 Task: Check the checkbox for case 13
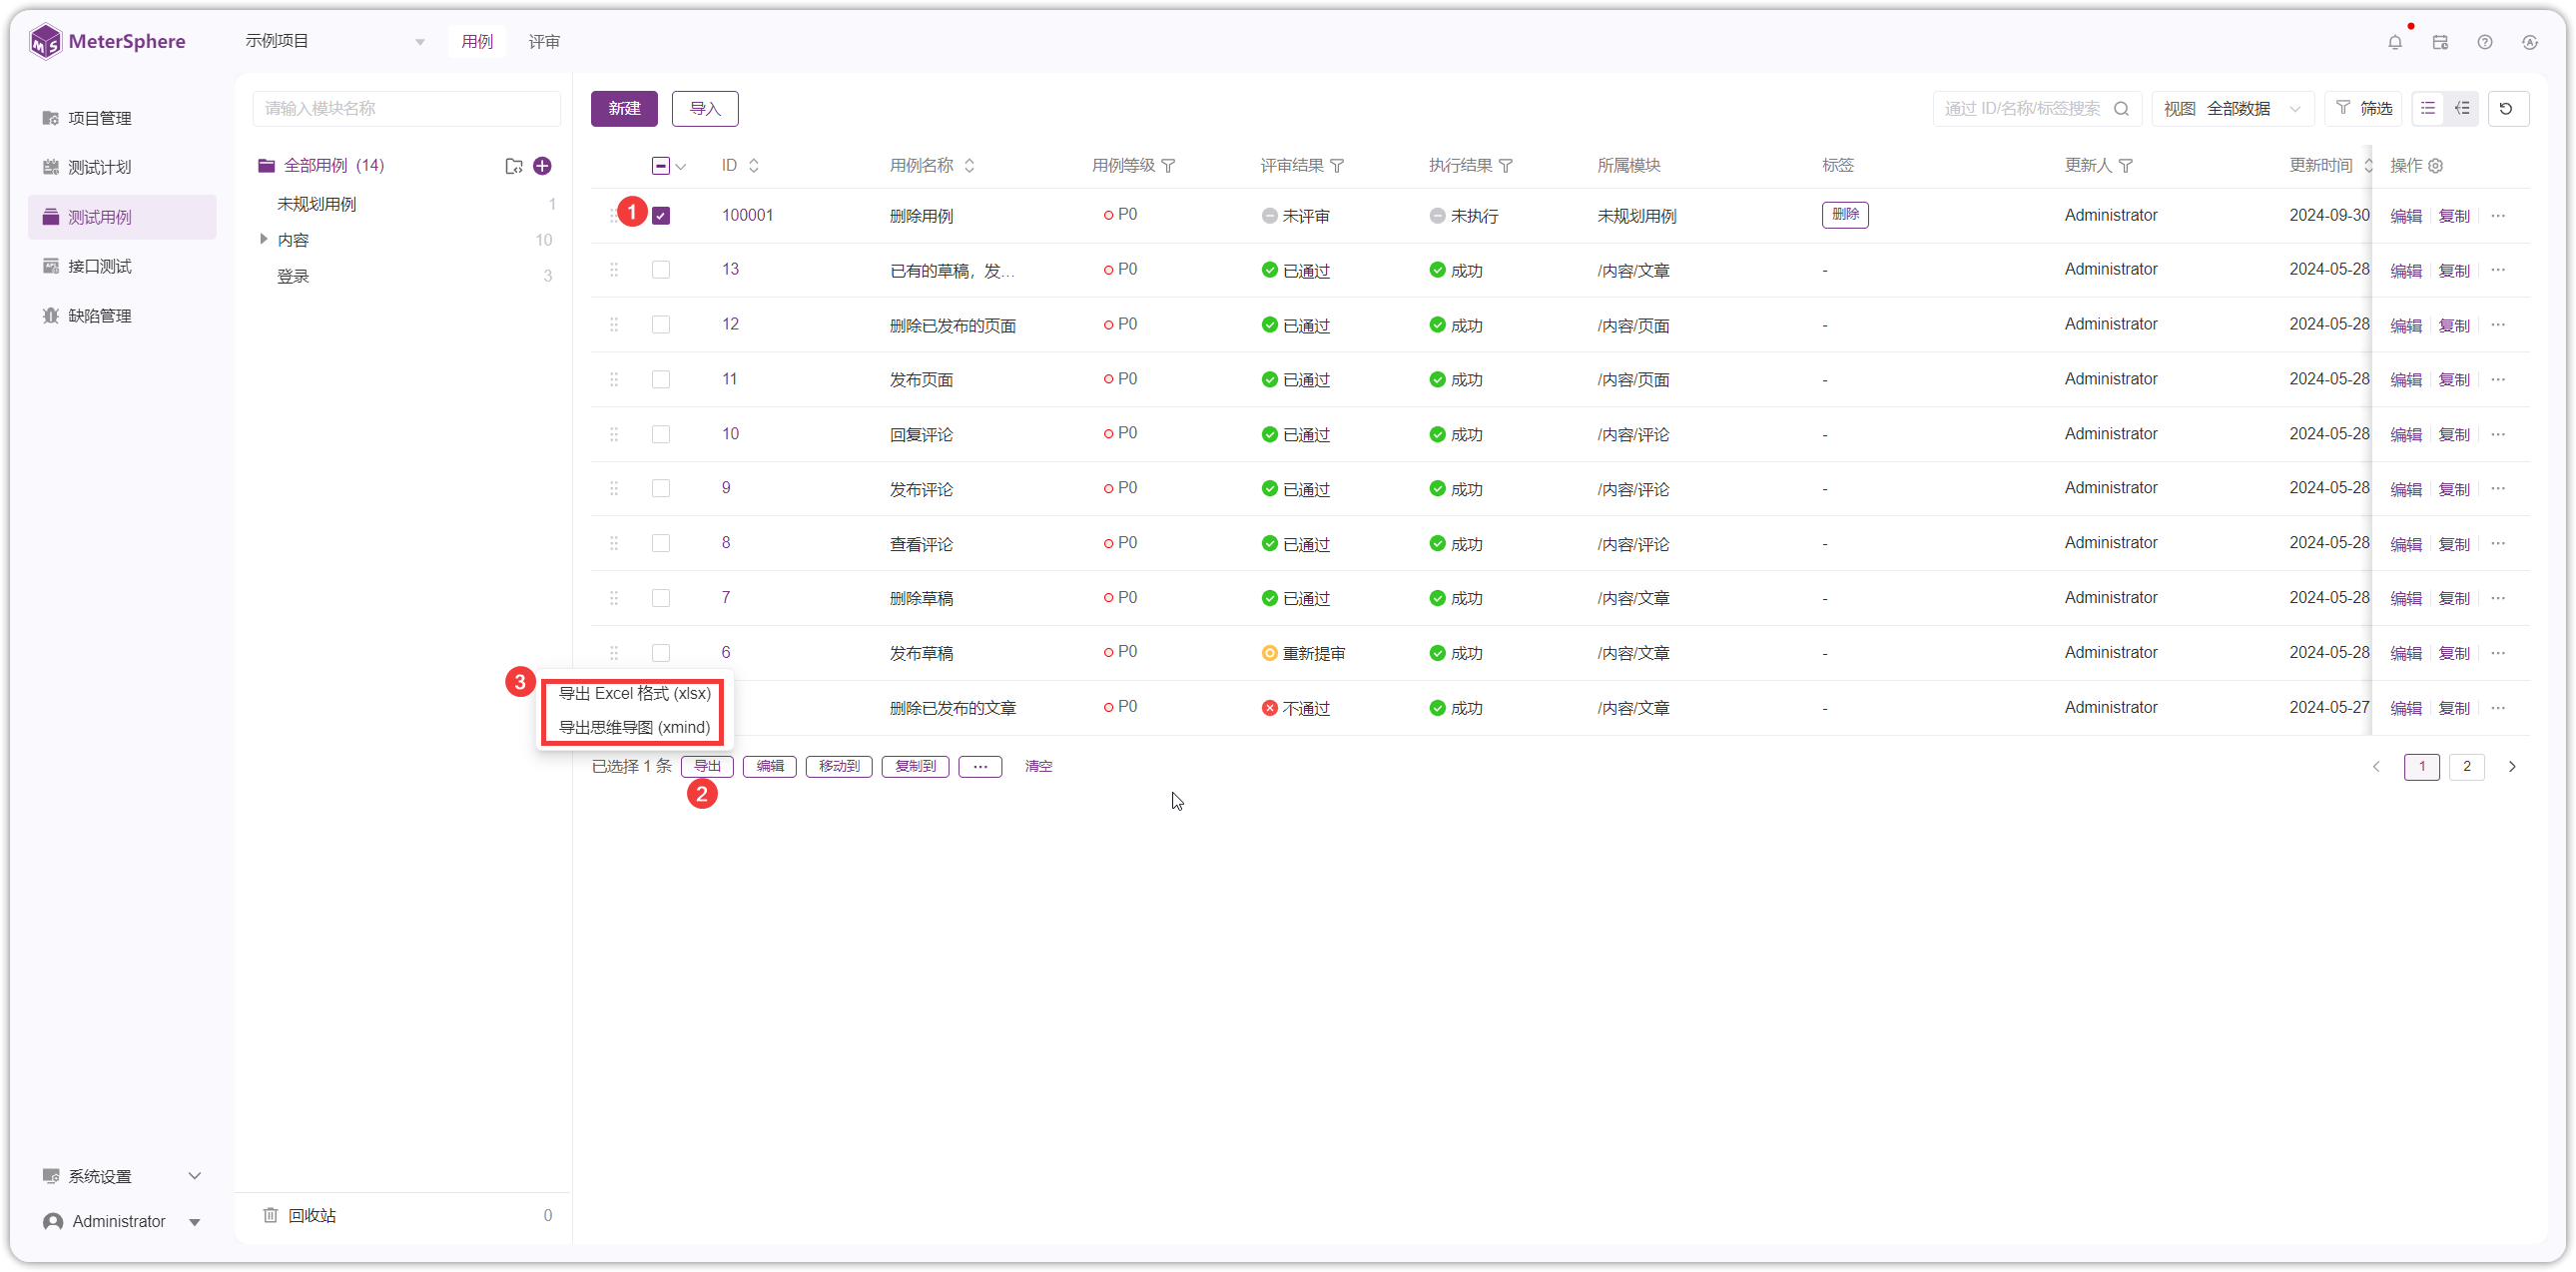(x=661, y=270)
